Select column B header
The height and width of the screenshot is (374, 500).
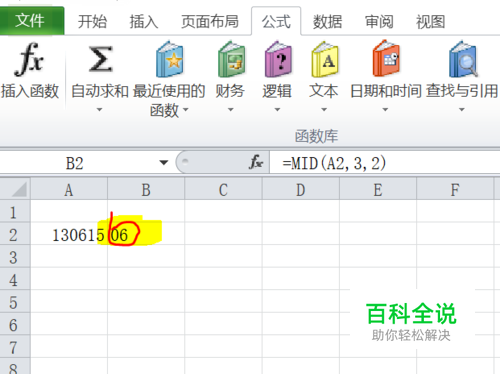click(146, 190)
